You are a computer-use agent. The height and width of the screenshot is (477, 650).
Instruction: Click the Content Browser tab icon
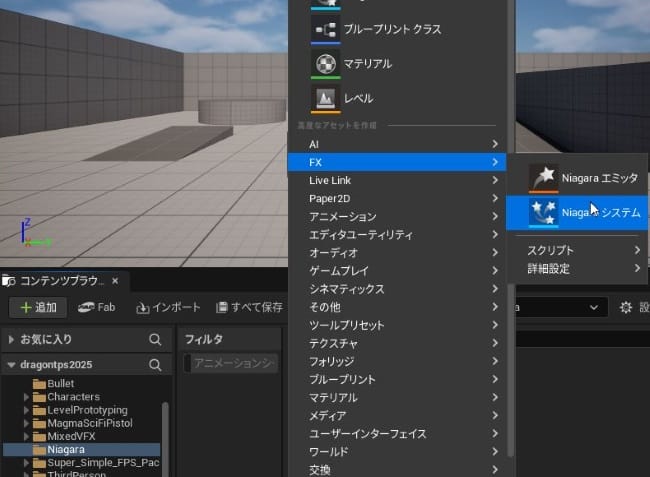pyautogui.click(x=9, y=281)
